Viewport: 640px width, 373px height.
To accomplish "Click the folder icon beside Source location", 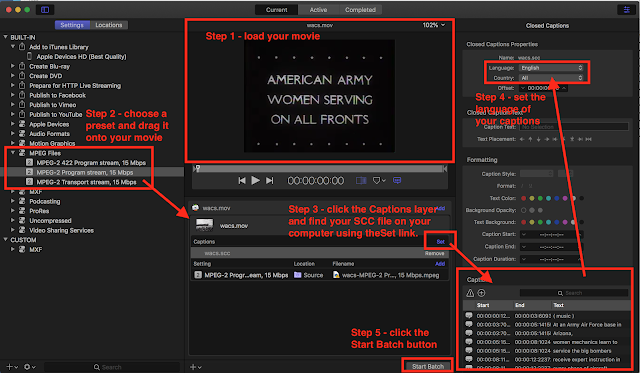I will point(298,275).
